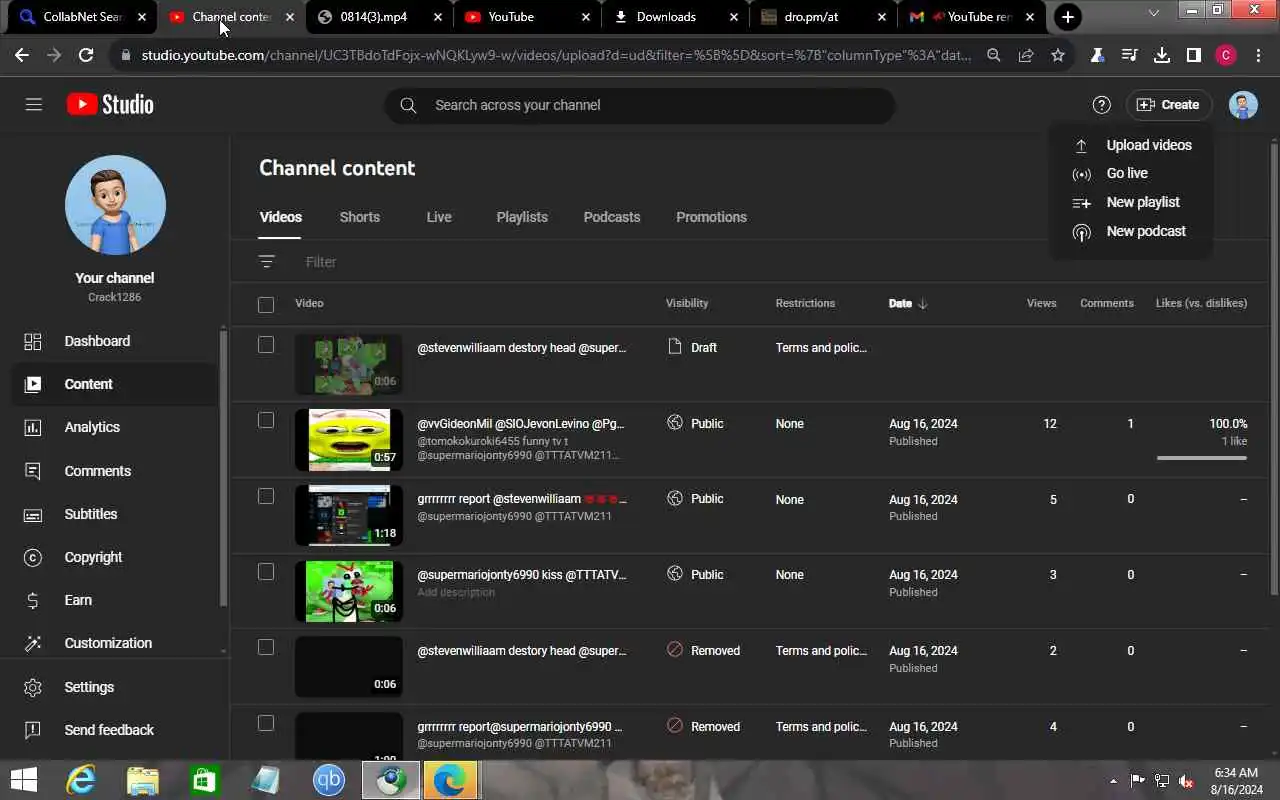Click the Views column header
Screen dimensions: 1280x800
(1041, 303)
